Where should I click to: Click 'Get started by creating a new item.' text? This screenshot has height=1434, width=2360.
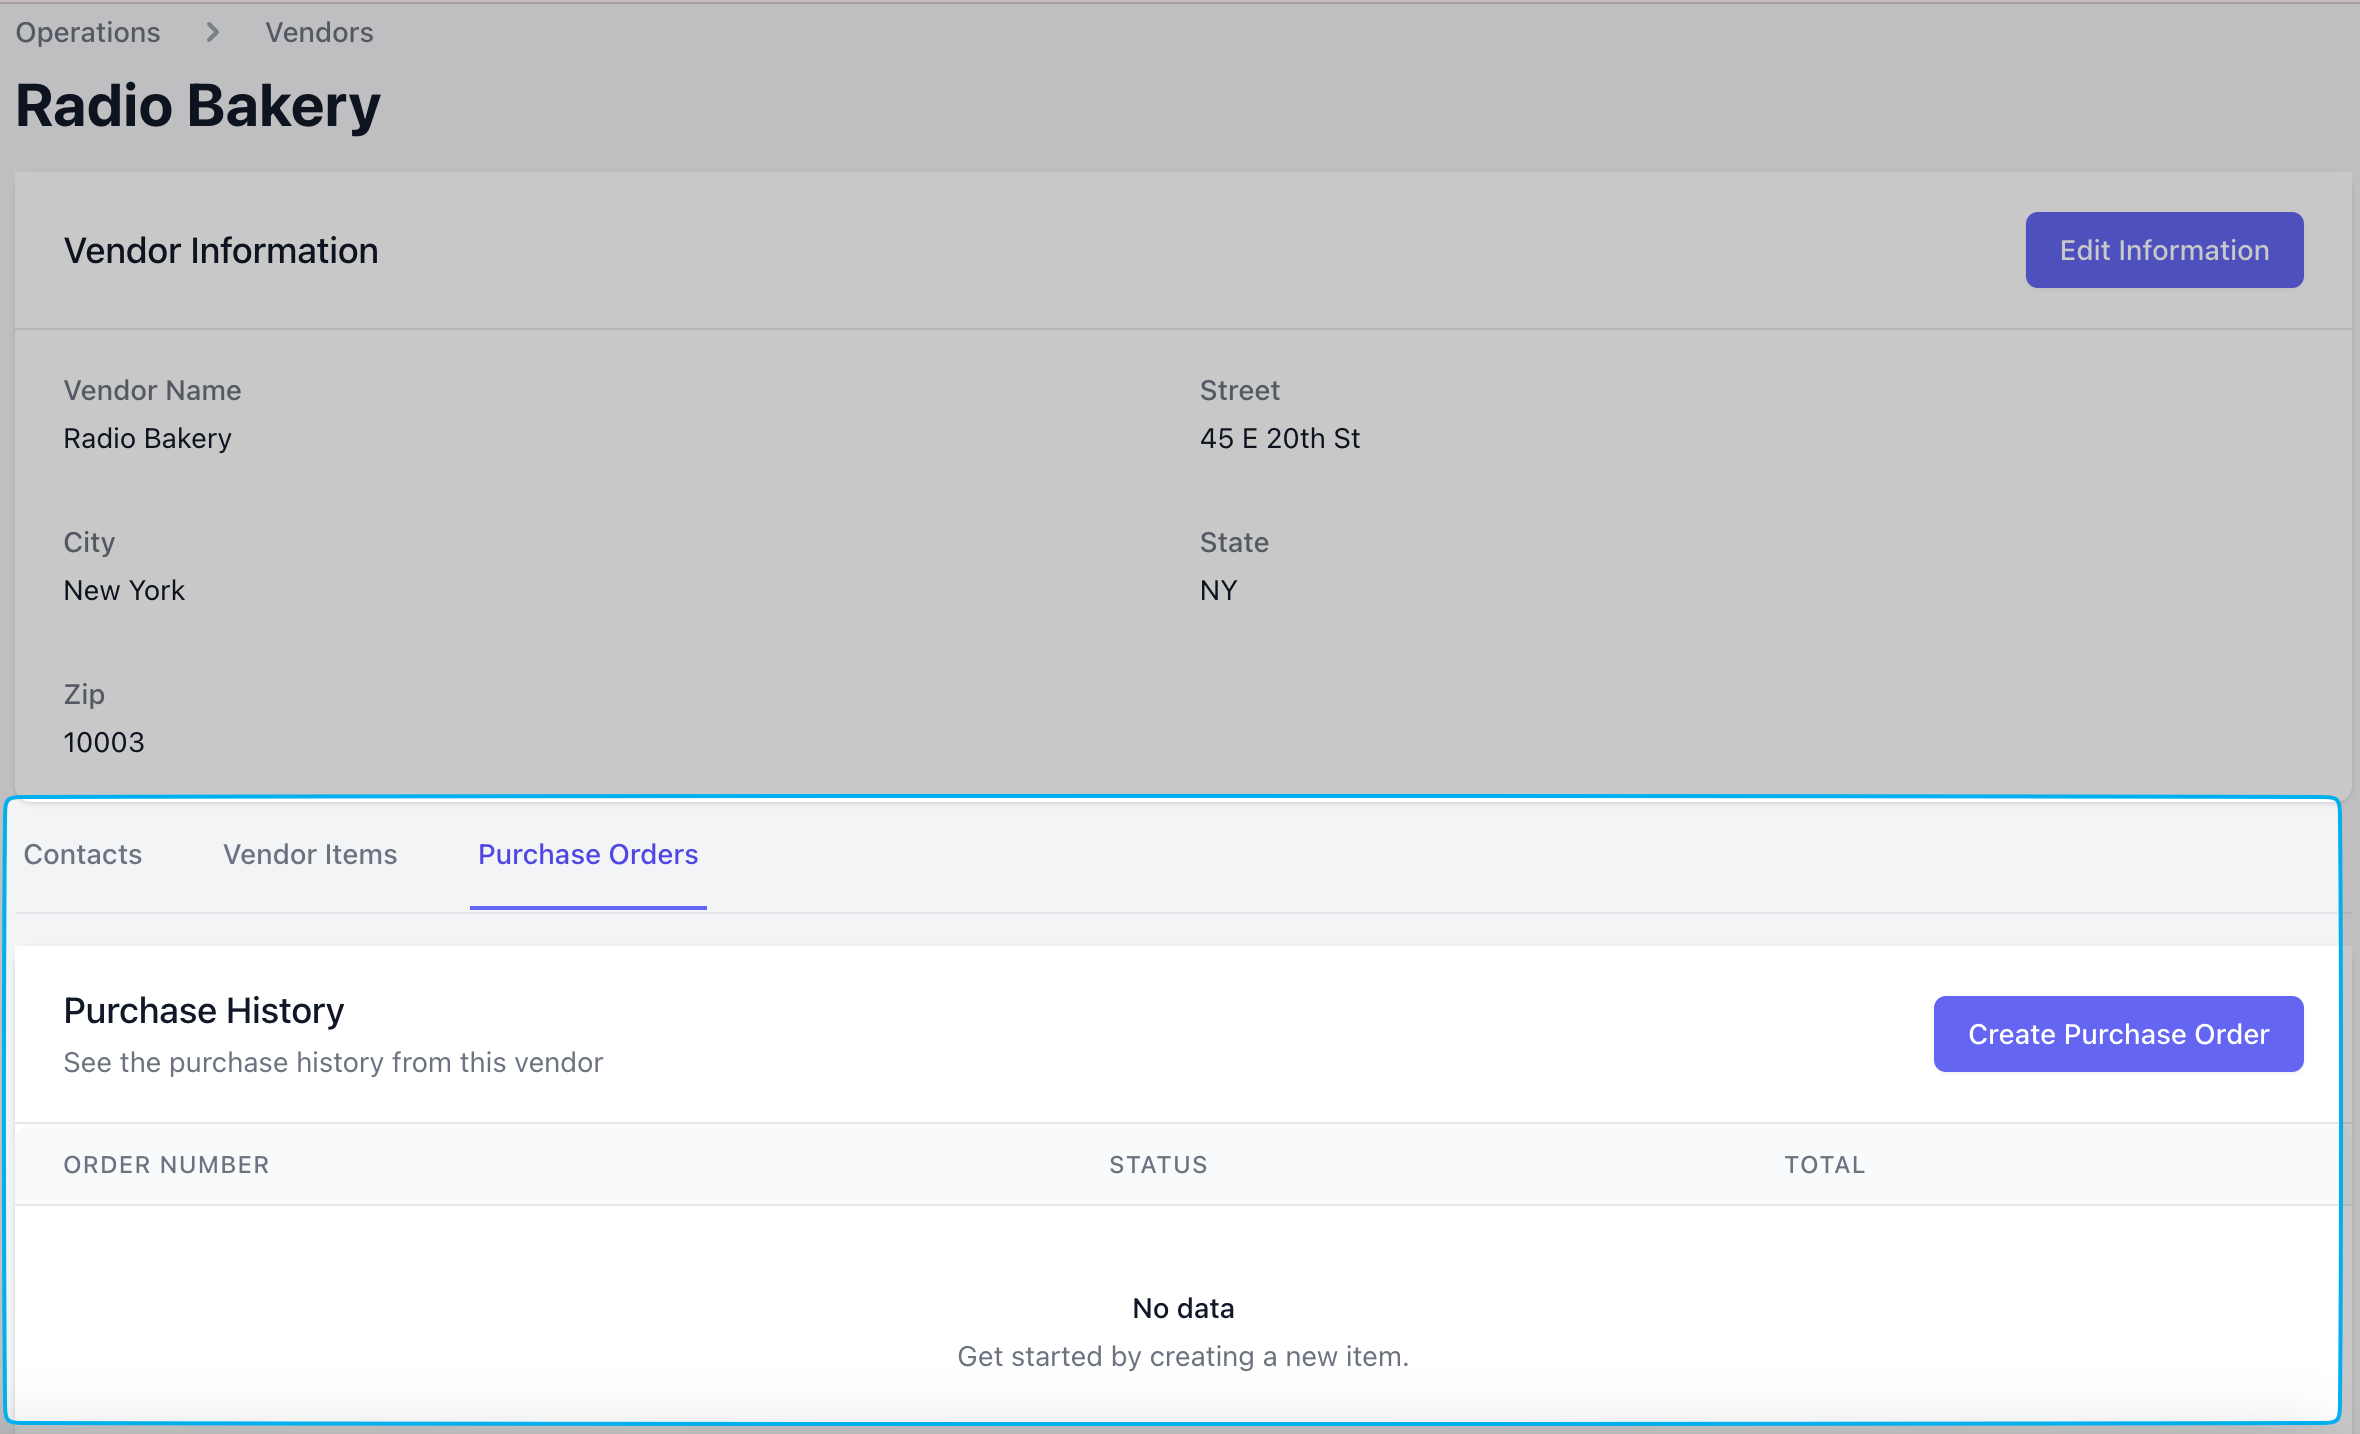(x=1183, y=1356)
